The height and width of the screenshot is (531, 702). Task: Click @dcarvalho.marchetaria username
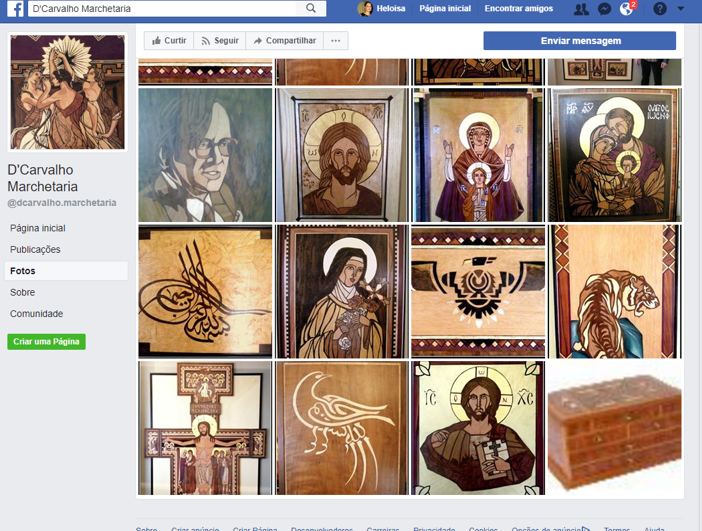(62, 203)
